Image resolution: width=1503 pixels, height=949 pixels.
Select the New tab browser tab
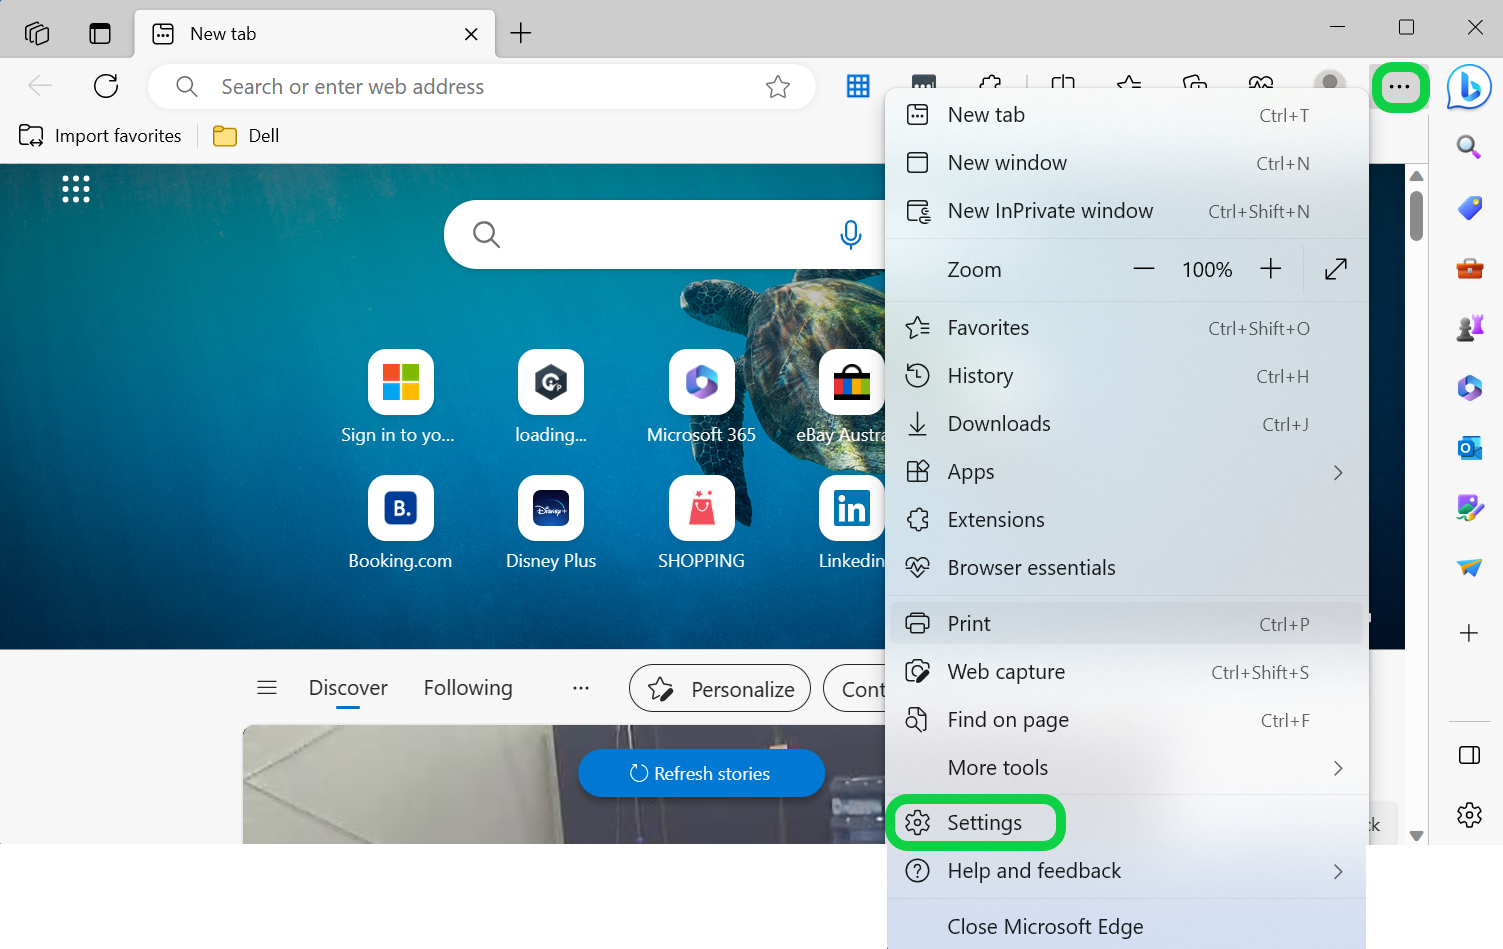(x=314, y=34)
